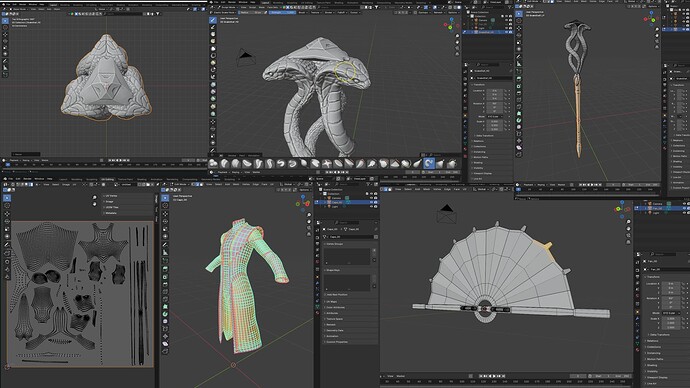Image resolution: width=690 pixels, height=388 pixels.
Task: Select the Rip Region tool in the UV editor
Action: [7, 253]
